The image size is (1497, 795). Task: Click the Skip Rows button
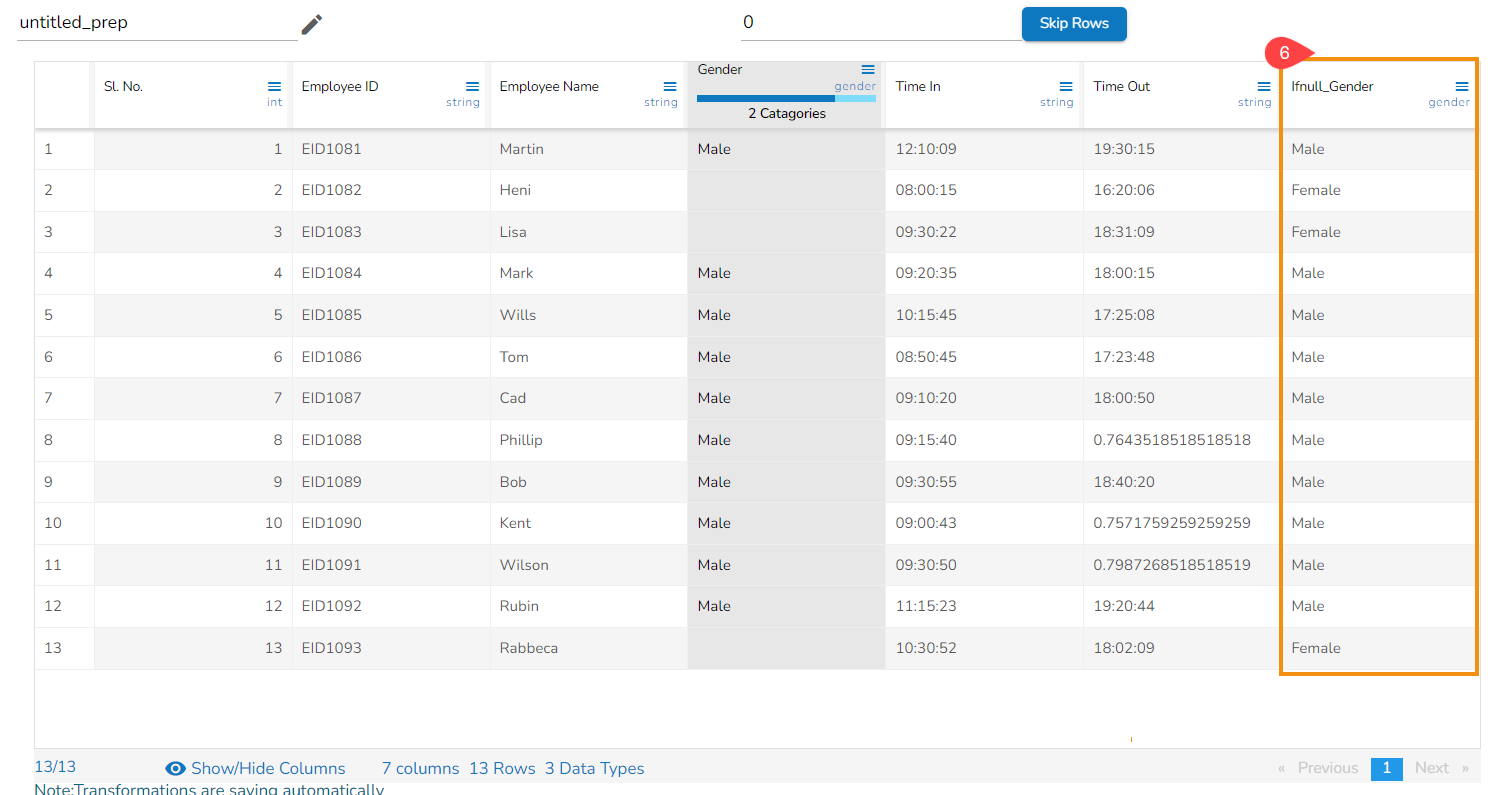(1073, 24)
